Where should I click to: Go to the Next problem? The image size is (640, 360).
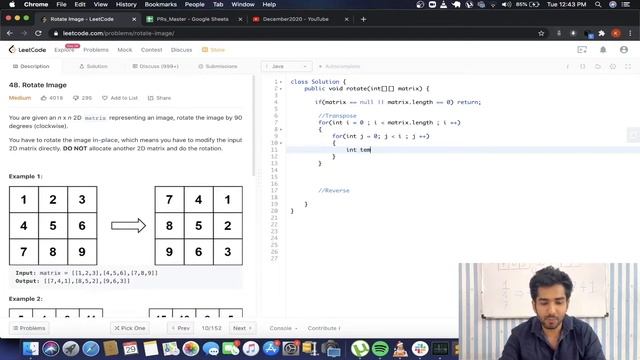point(242,328)
